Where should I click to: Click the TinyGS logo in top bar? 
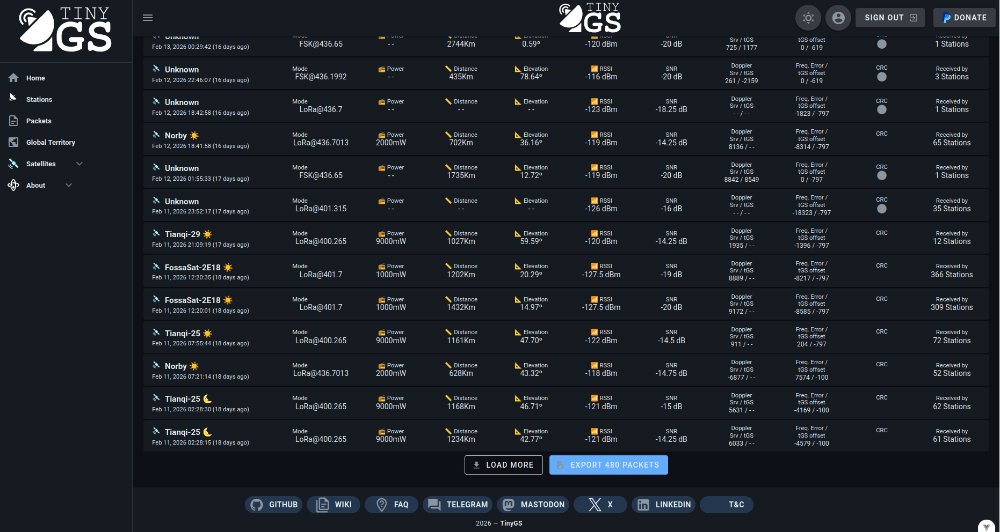pos(590,17)
